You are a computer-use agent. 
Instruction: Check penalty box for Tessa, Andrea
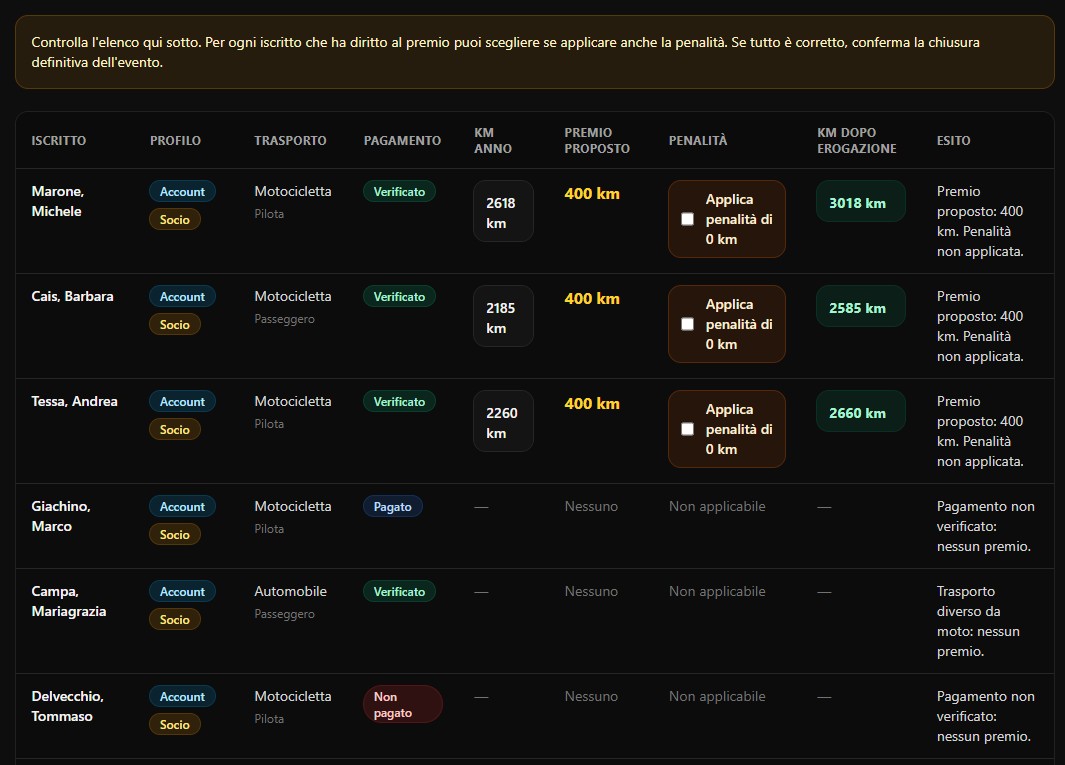[x=687, y=429]
